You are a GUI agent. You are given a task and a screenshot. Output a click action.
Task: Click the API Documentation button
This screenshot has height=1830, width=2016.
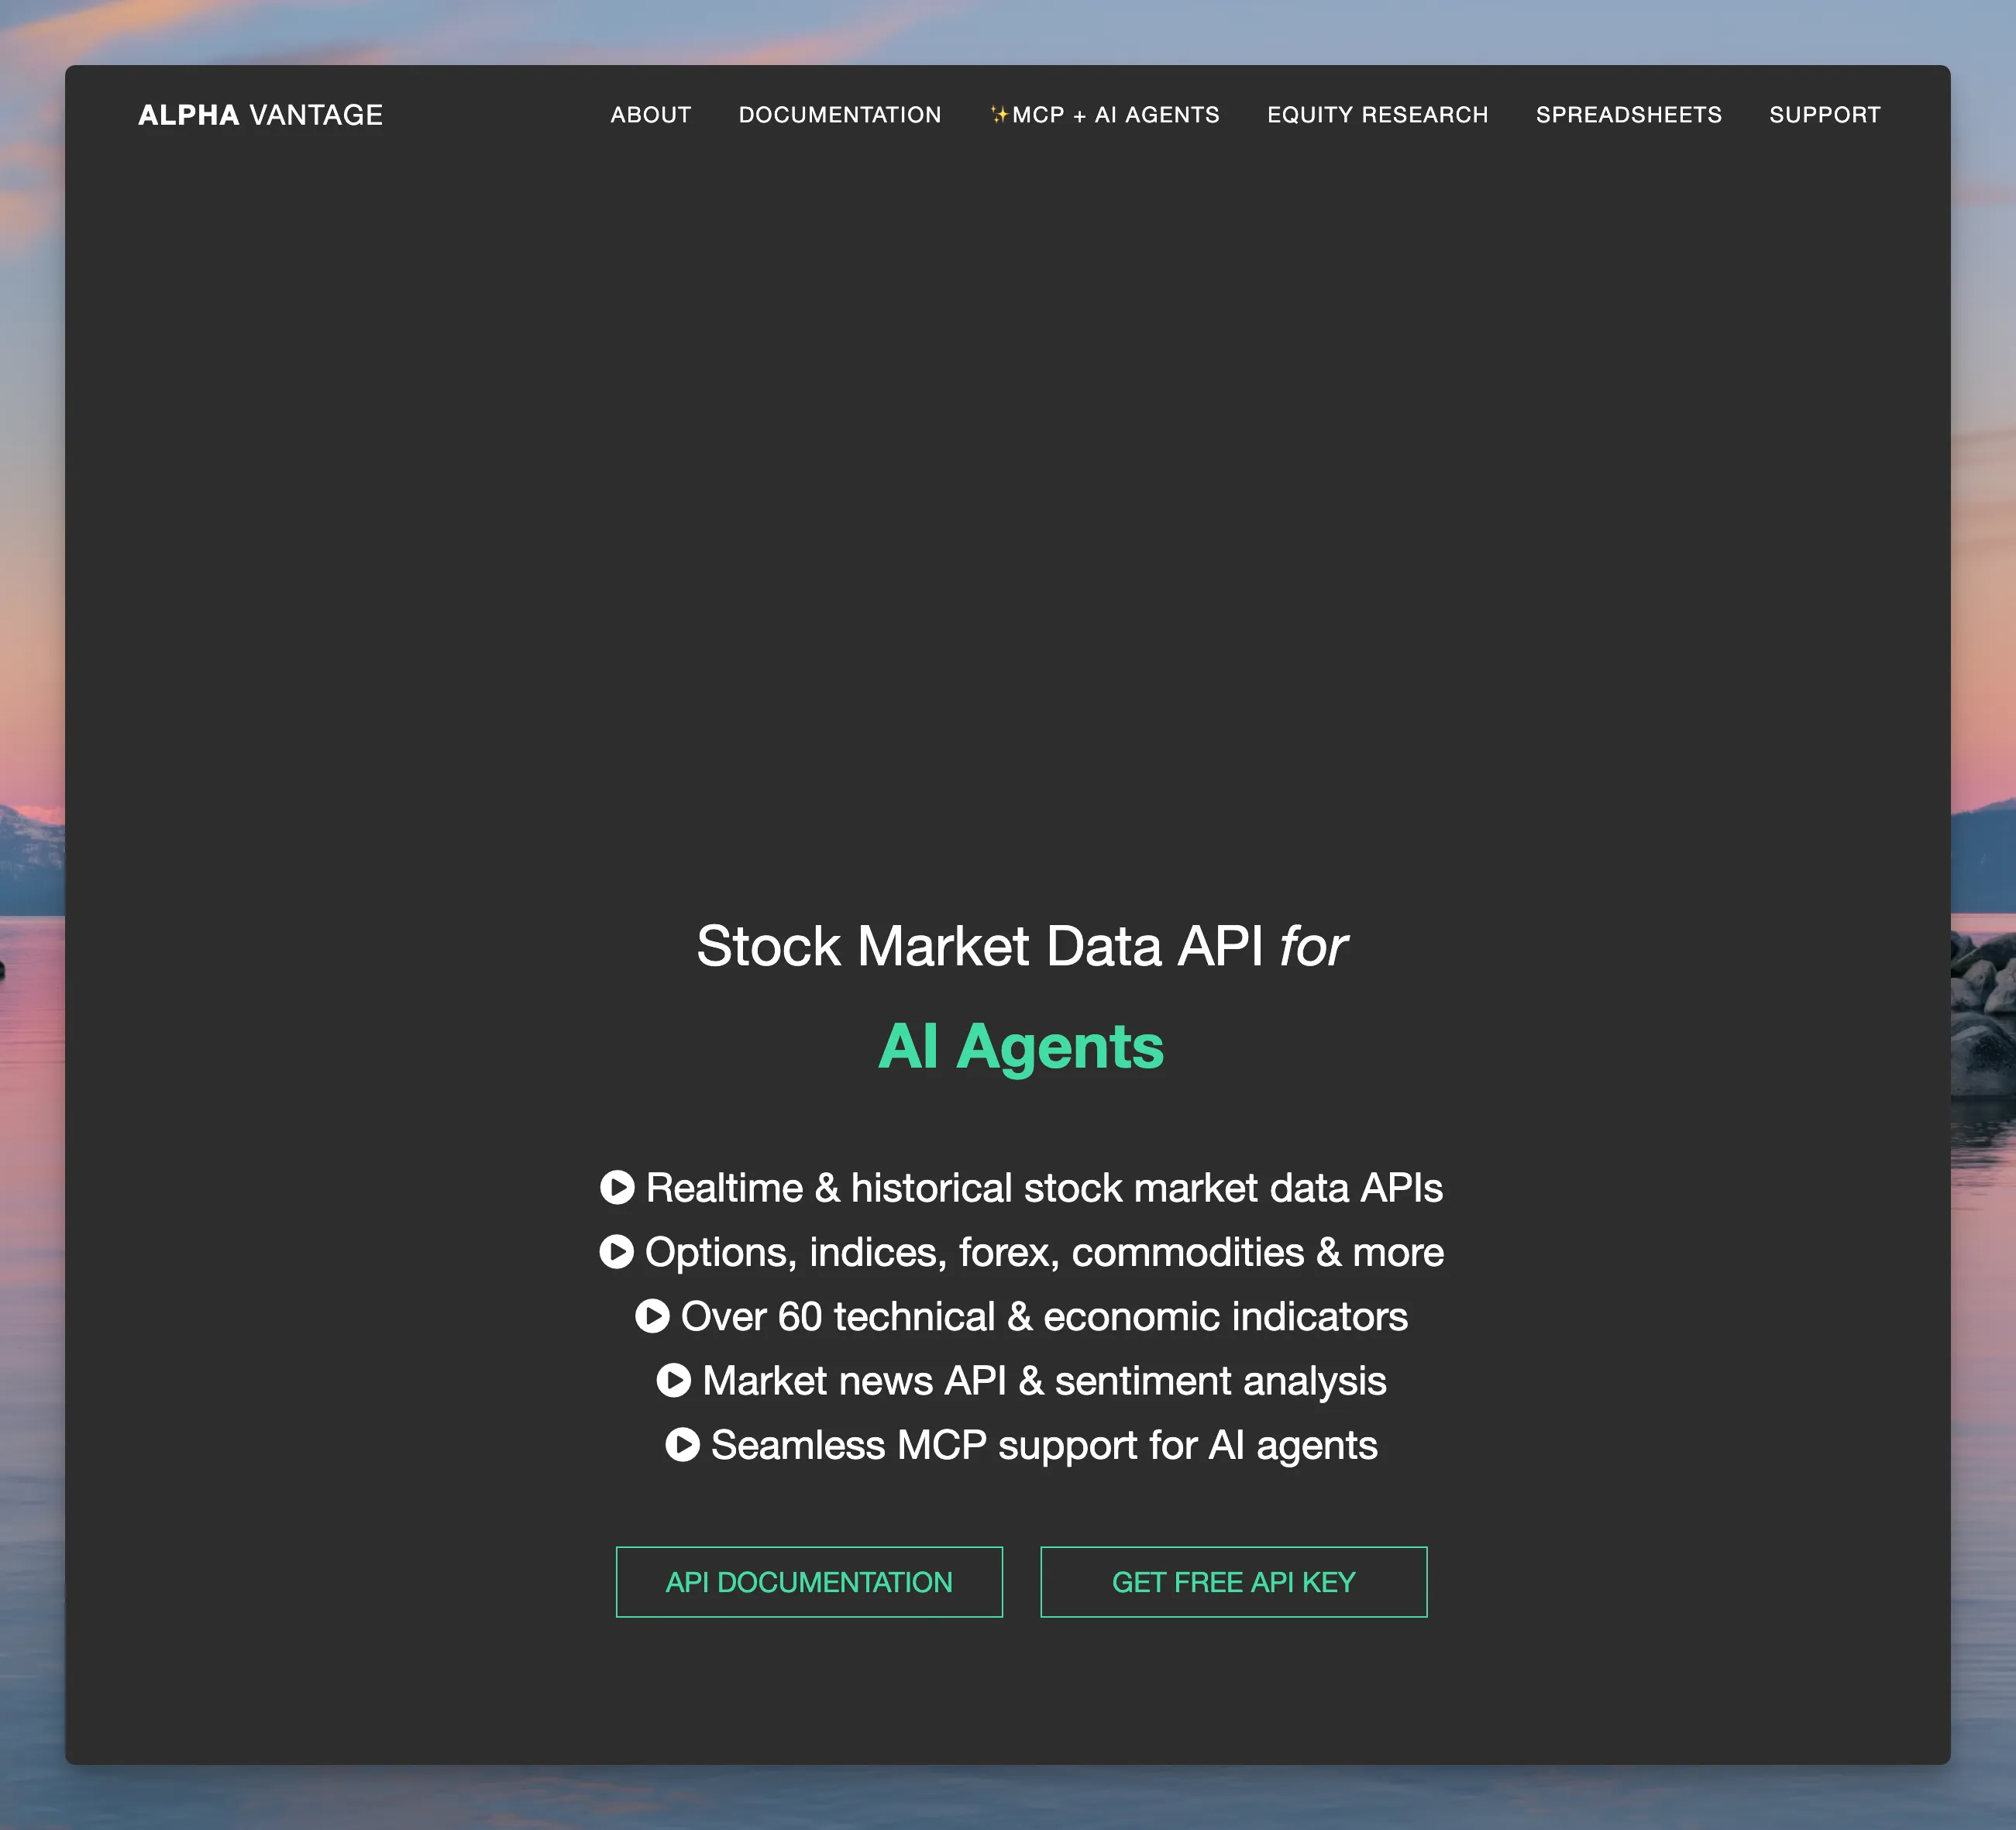point(809,1582)
